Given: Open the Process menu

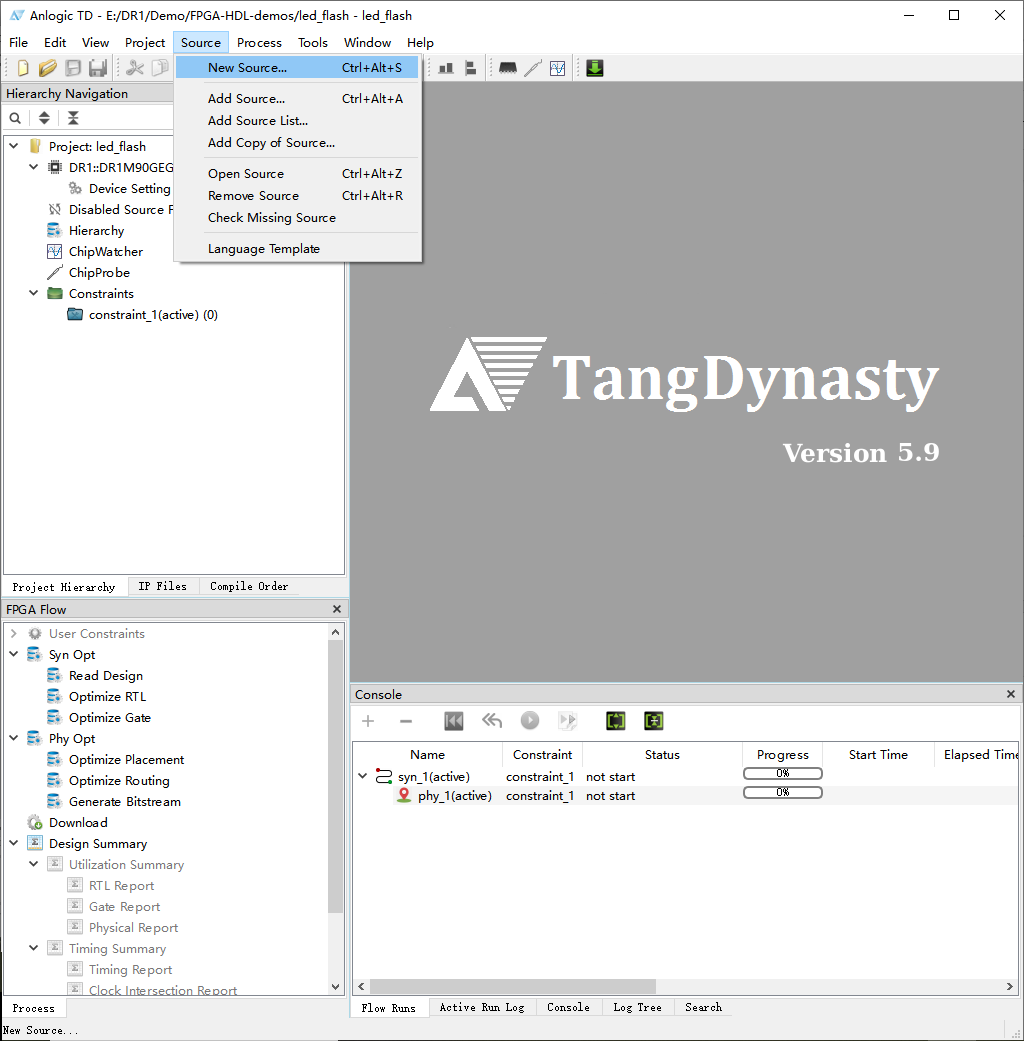Looking at the screenshot, I should 259,42.
